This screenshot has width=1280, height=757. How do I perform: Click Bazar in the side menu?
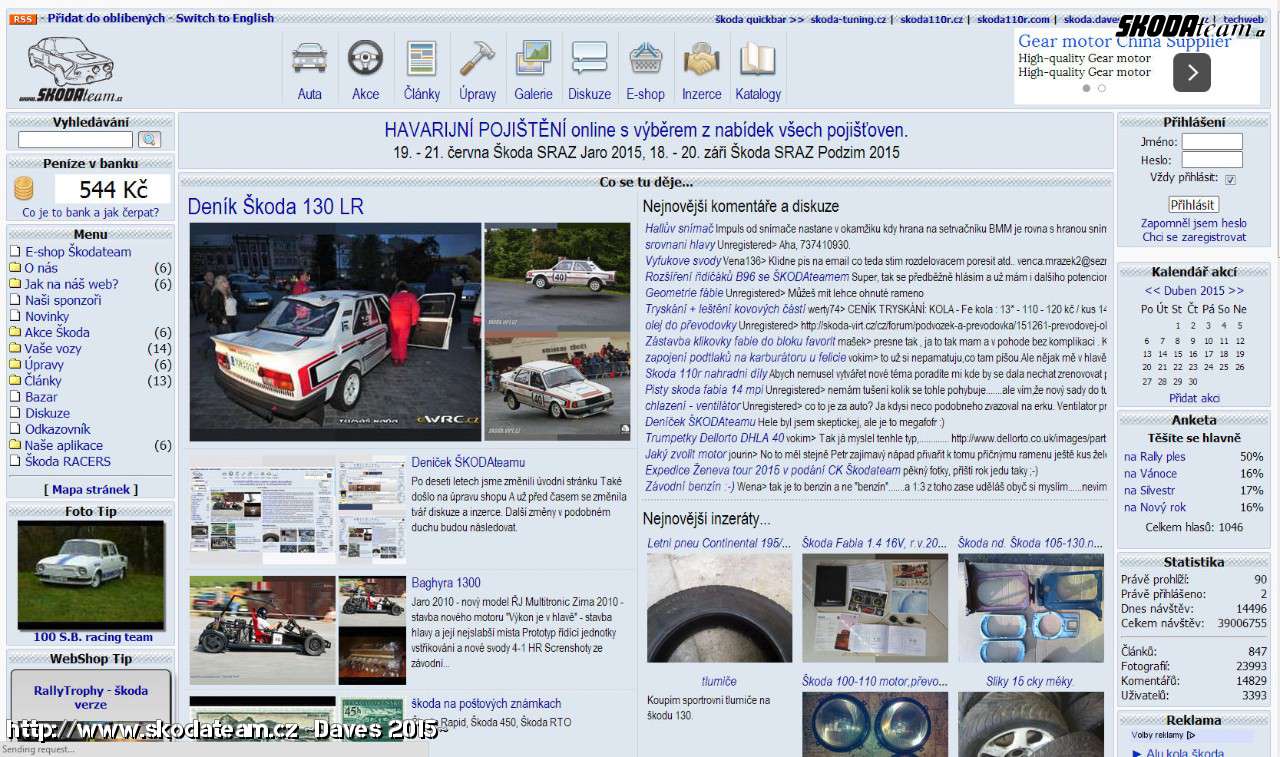pos(41,397)
